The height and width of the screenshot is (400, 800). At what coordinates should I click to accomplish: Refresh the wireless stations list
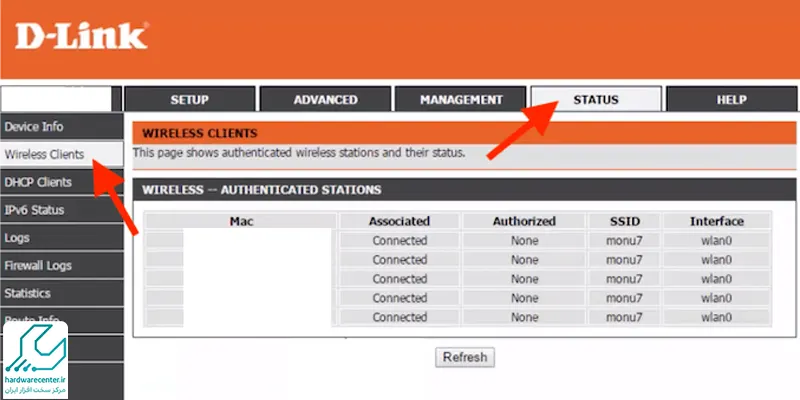click(465, 357)
